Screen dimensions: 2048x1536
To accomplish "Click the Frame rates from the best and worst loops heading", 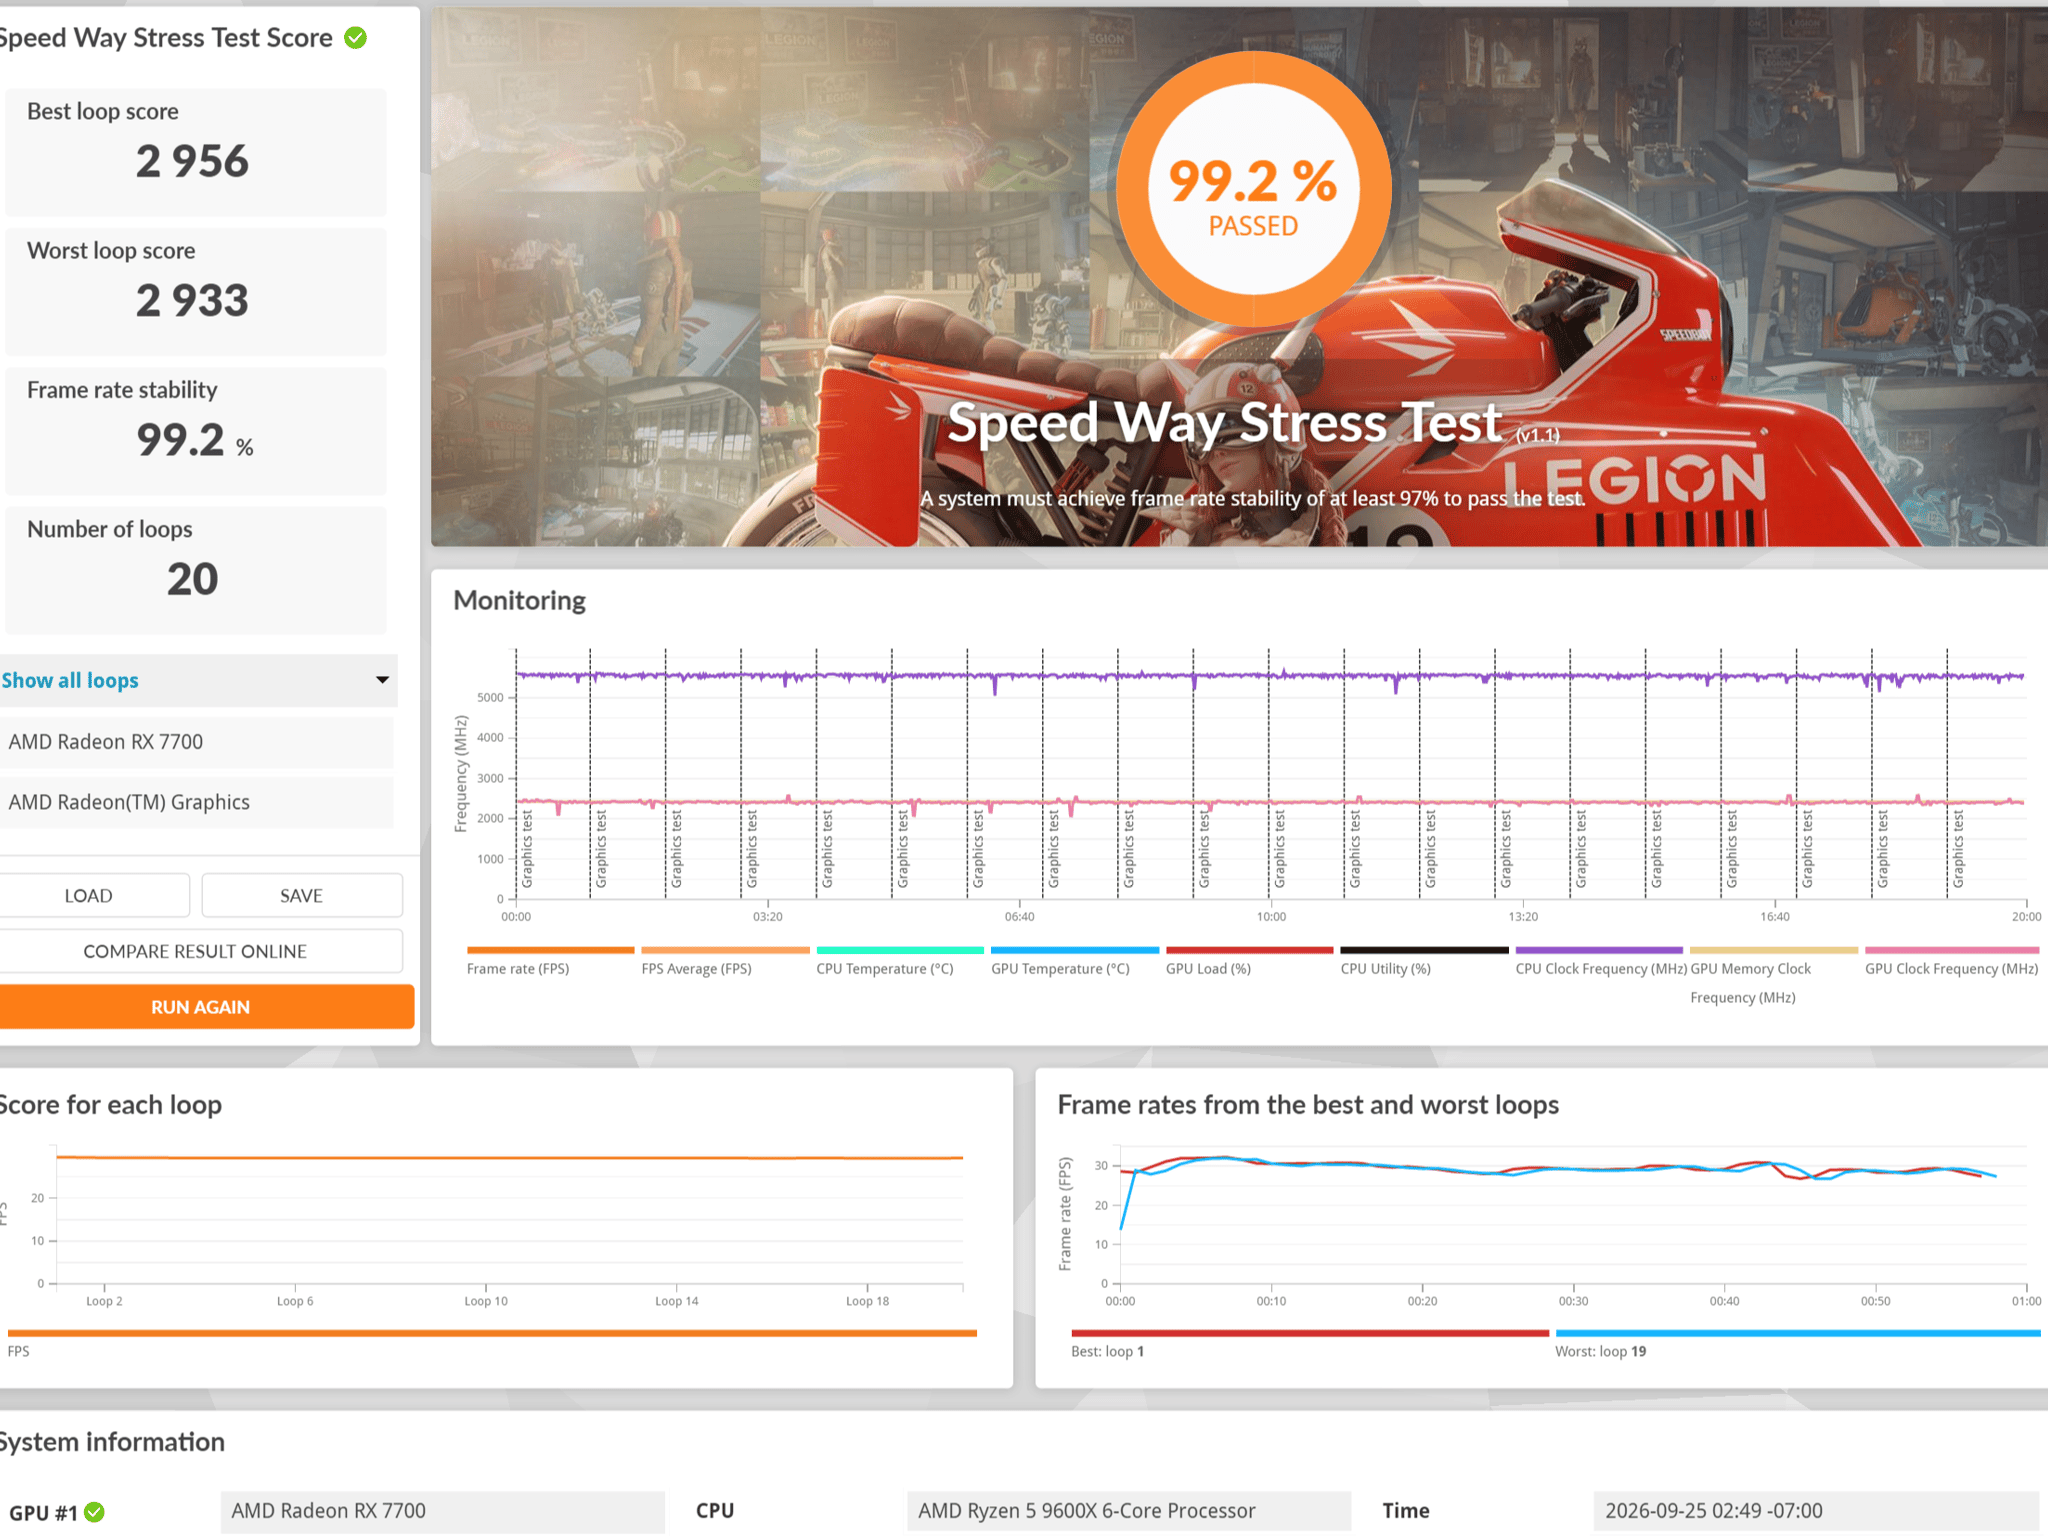I will point(1308,1105).
